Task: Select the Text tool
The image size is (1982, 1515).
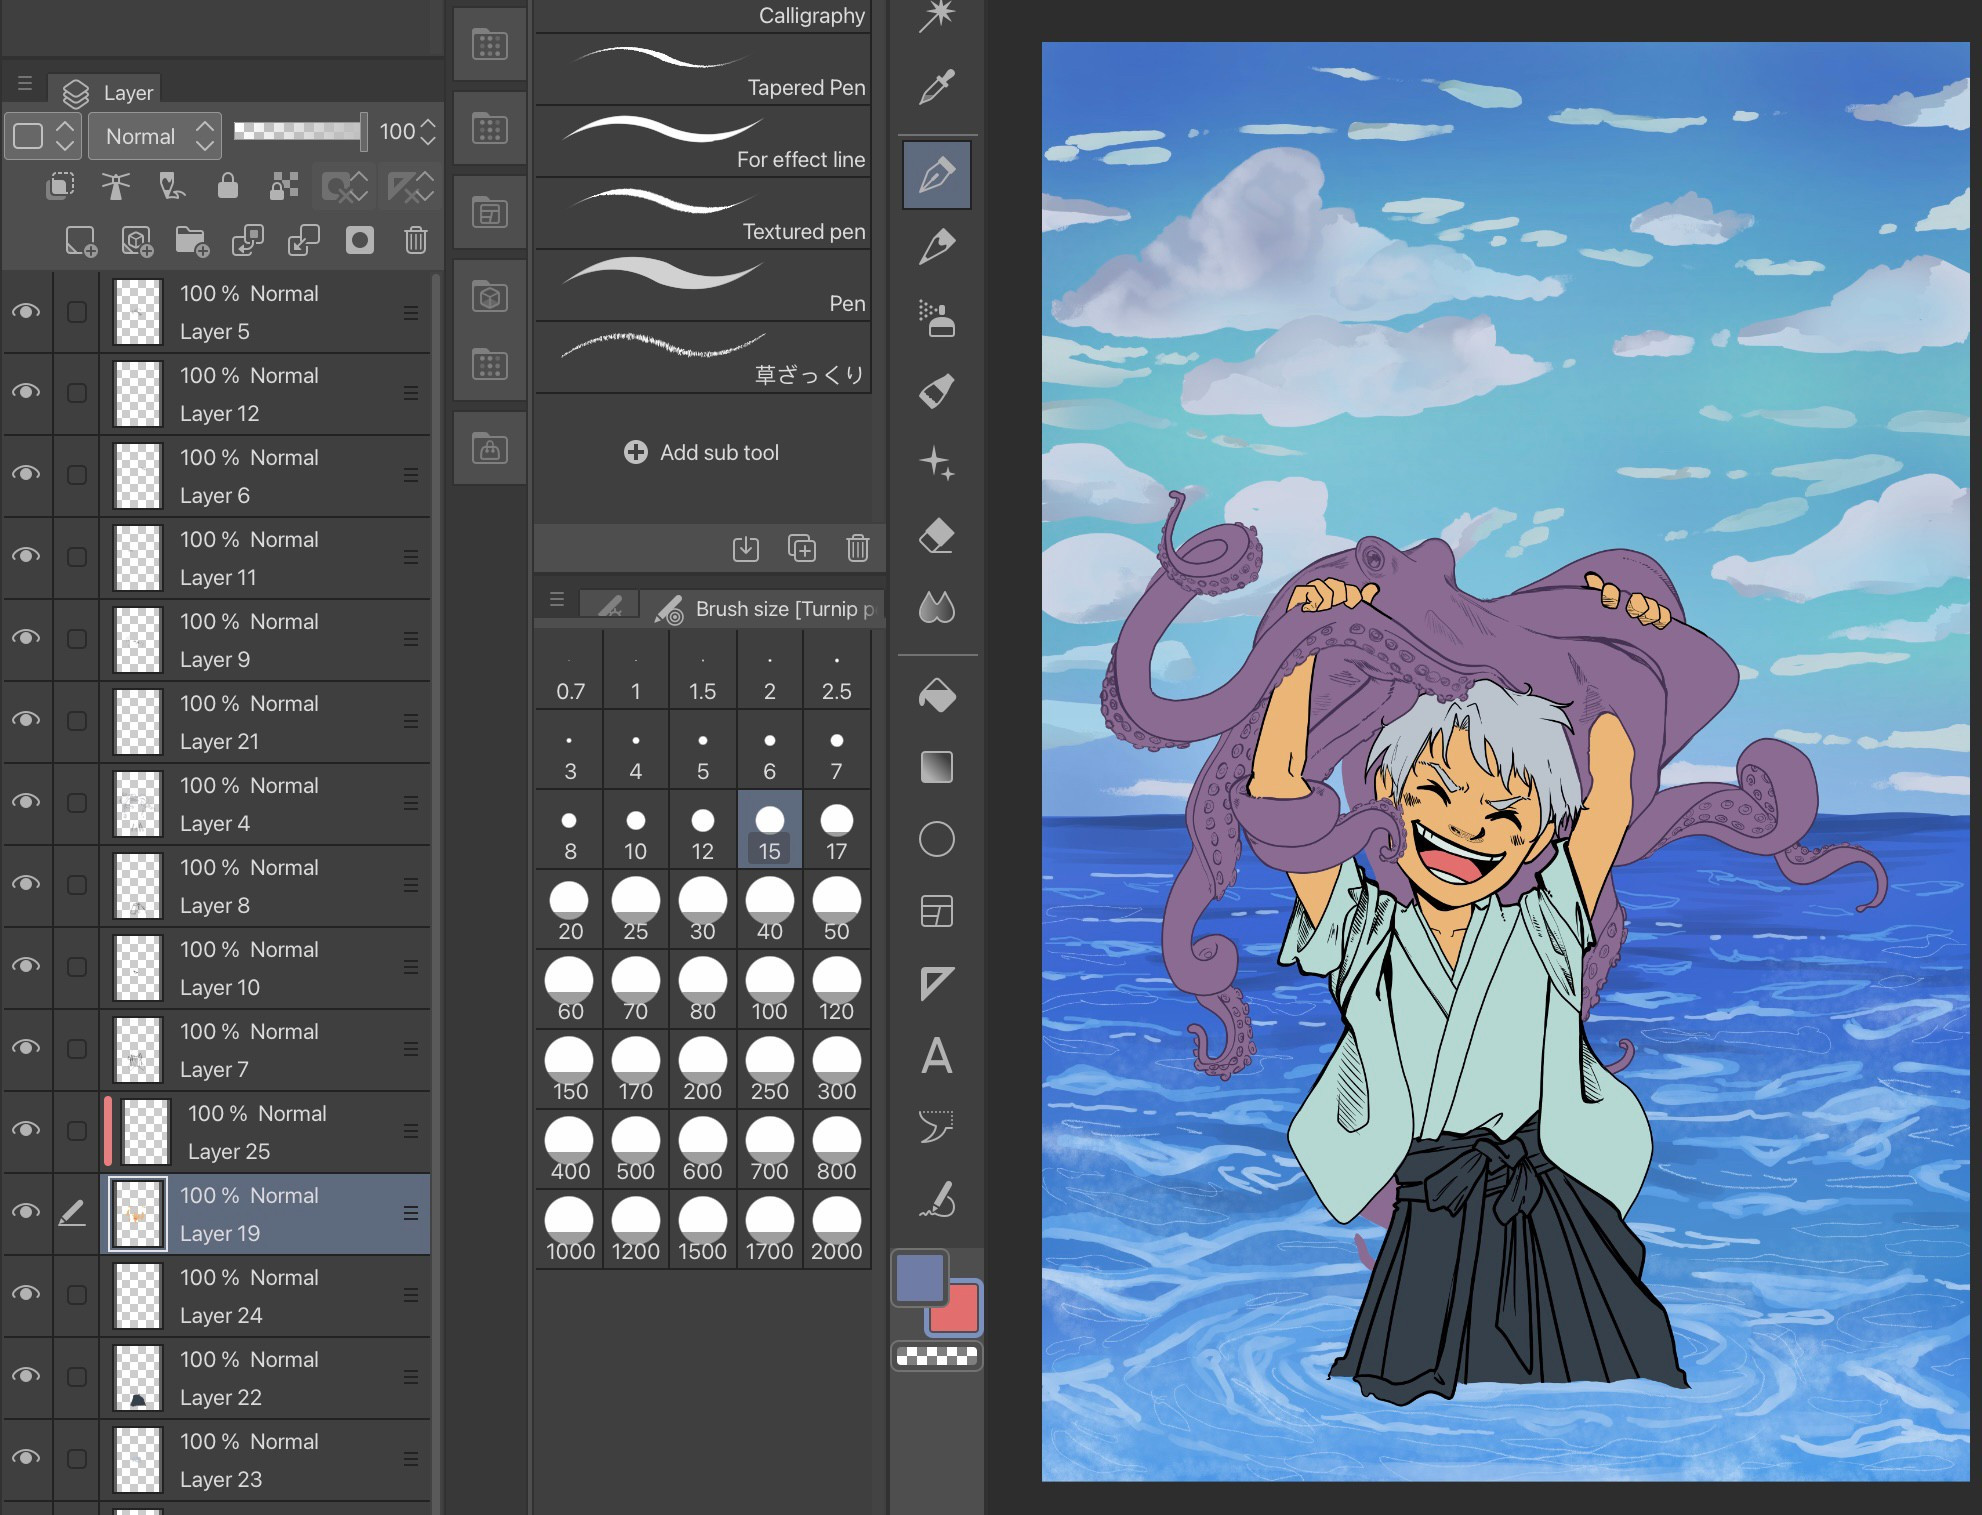Action: tap(937, 1055)
